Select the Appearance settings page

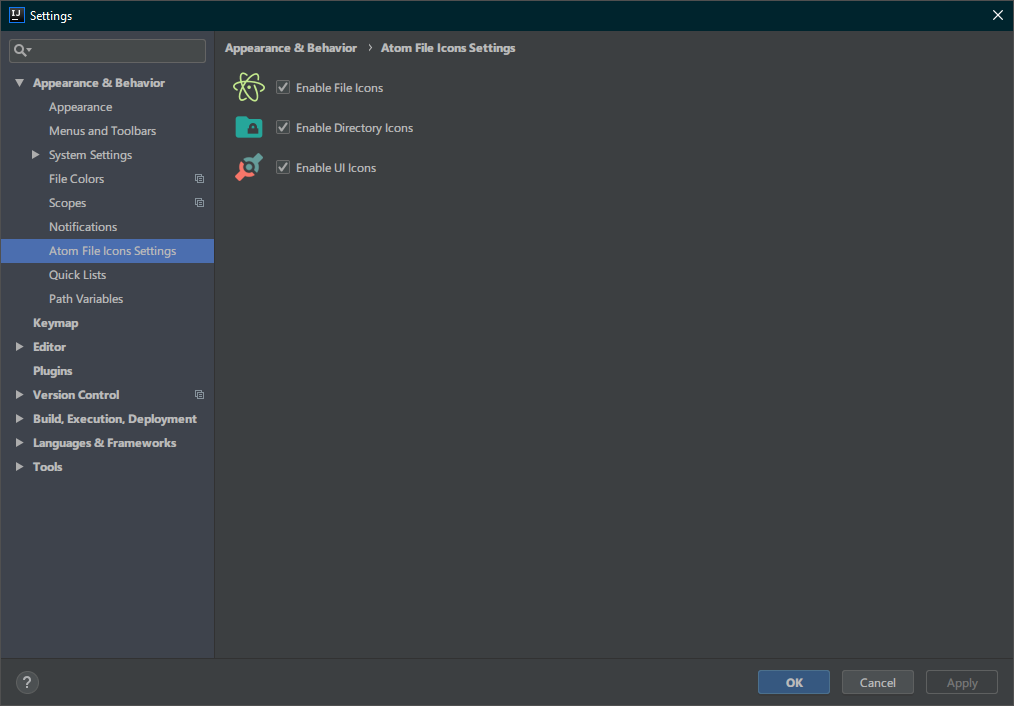pos(80,107)
